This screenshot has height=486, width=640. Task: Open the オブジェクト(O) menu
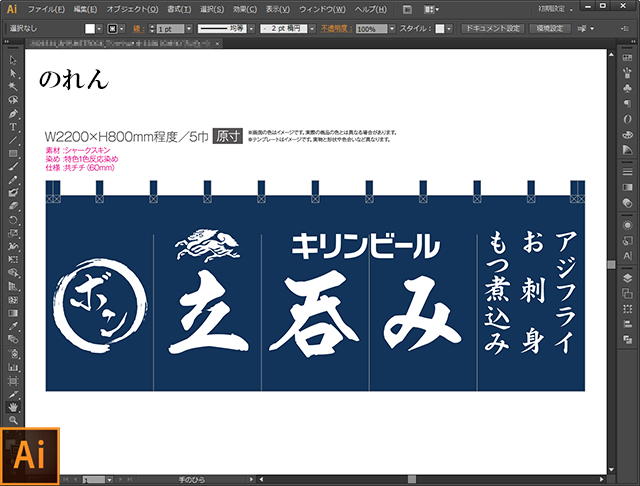[132, 9]
